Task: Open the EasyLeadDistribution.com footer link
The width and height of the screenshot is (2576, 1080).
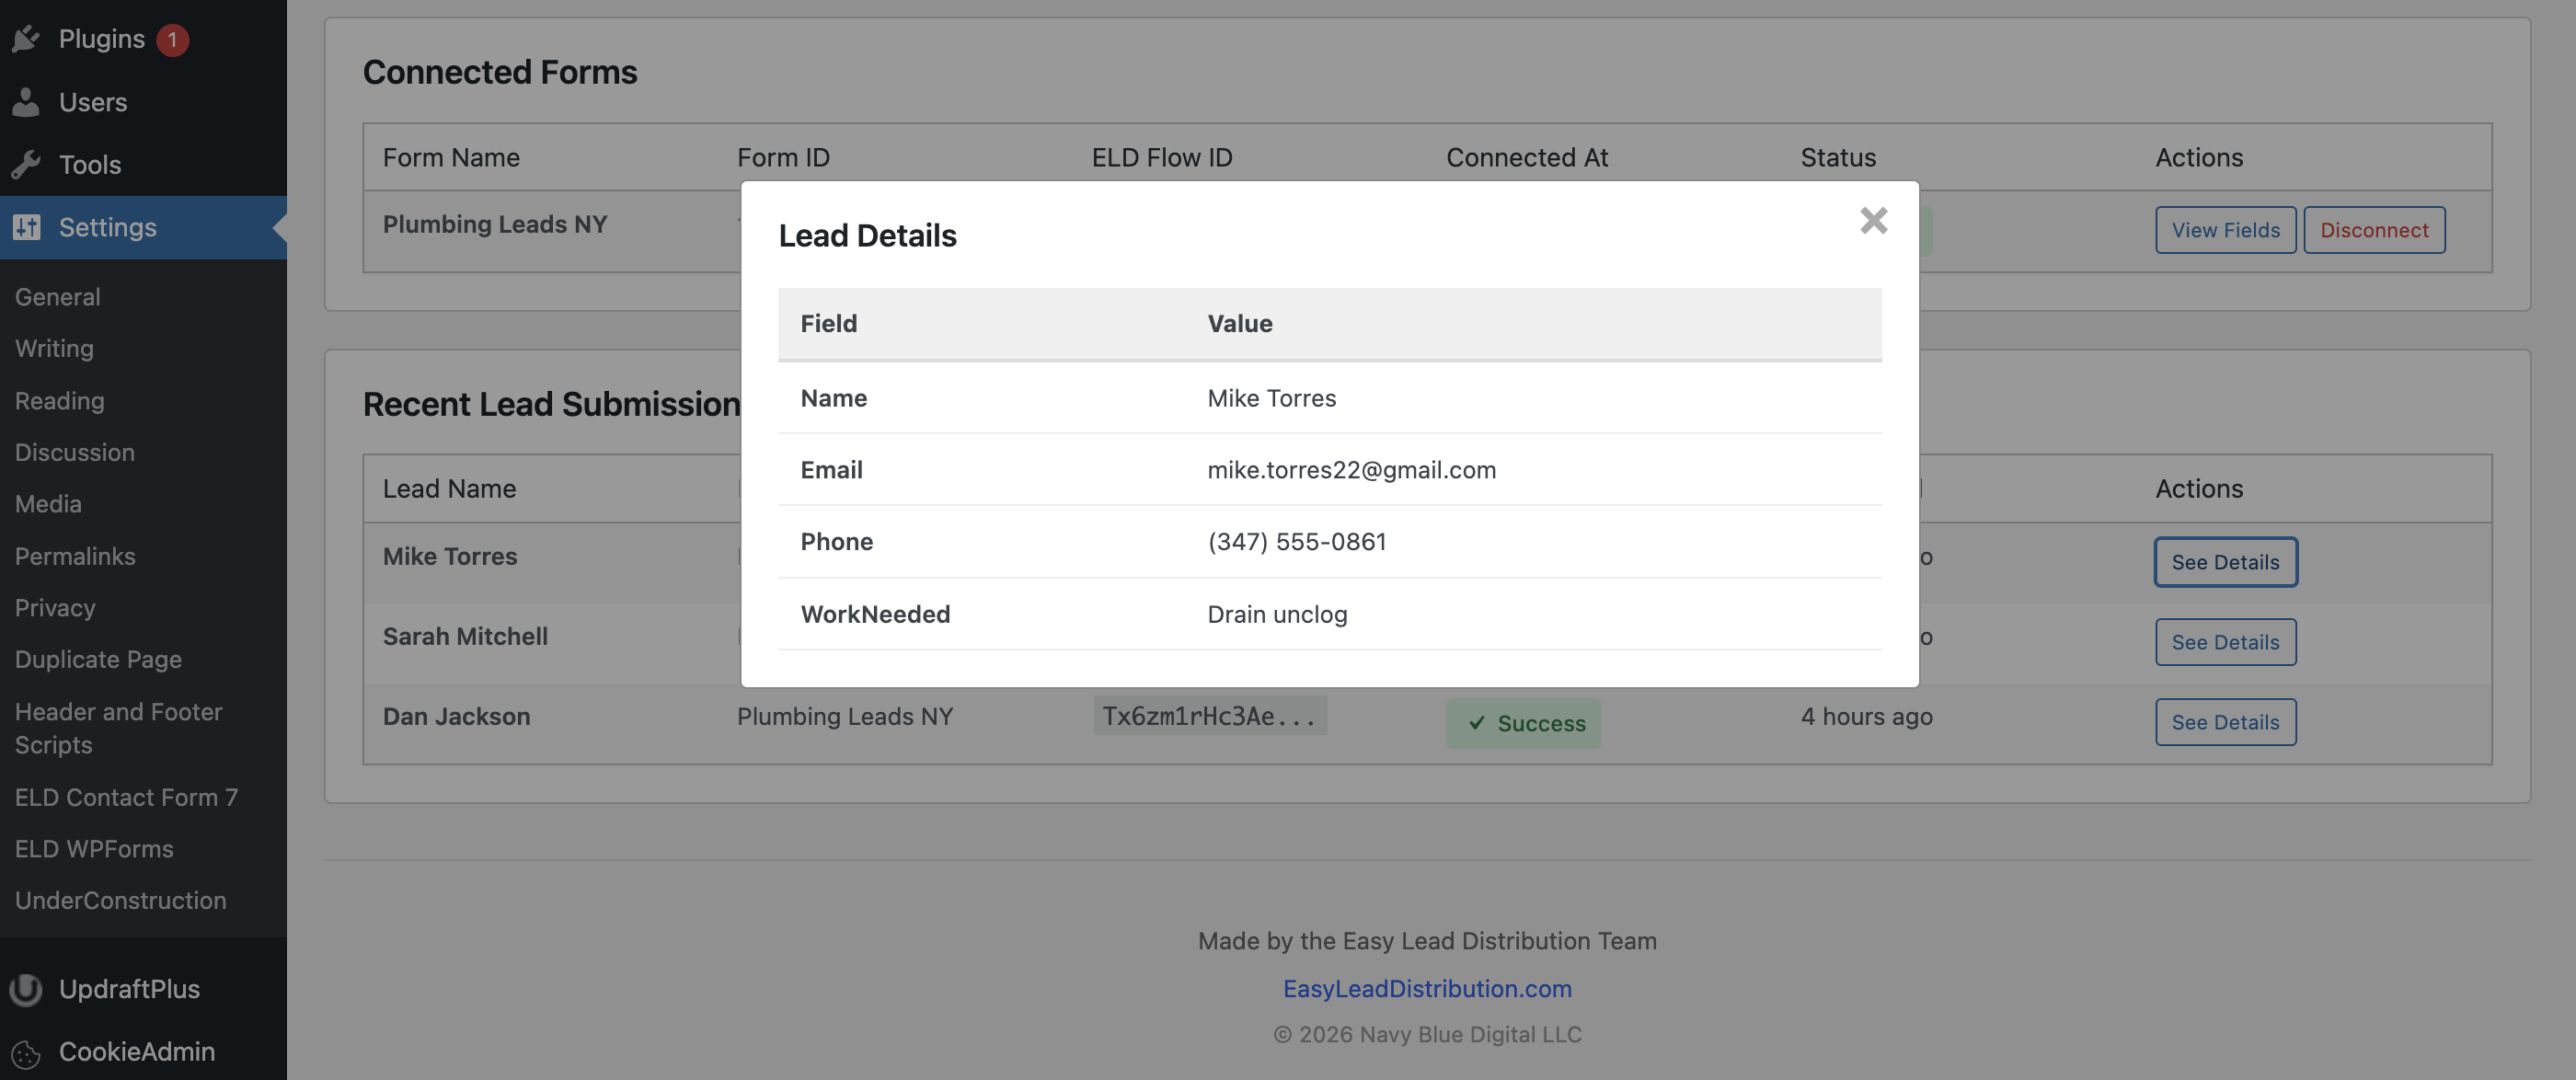Action: pos(1427,988)
